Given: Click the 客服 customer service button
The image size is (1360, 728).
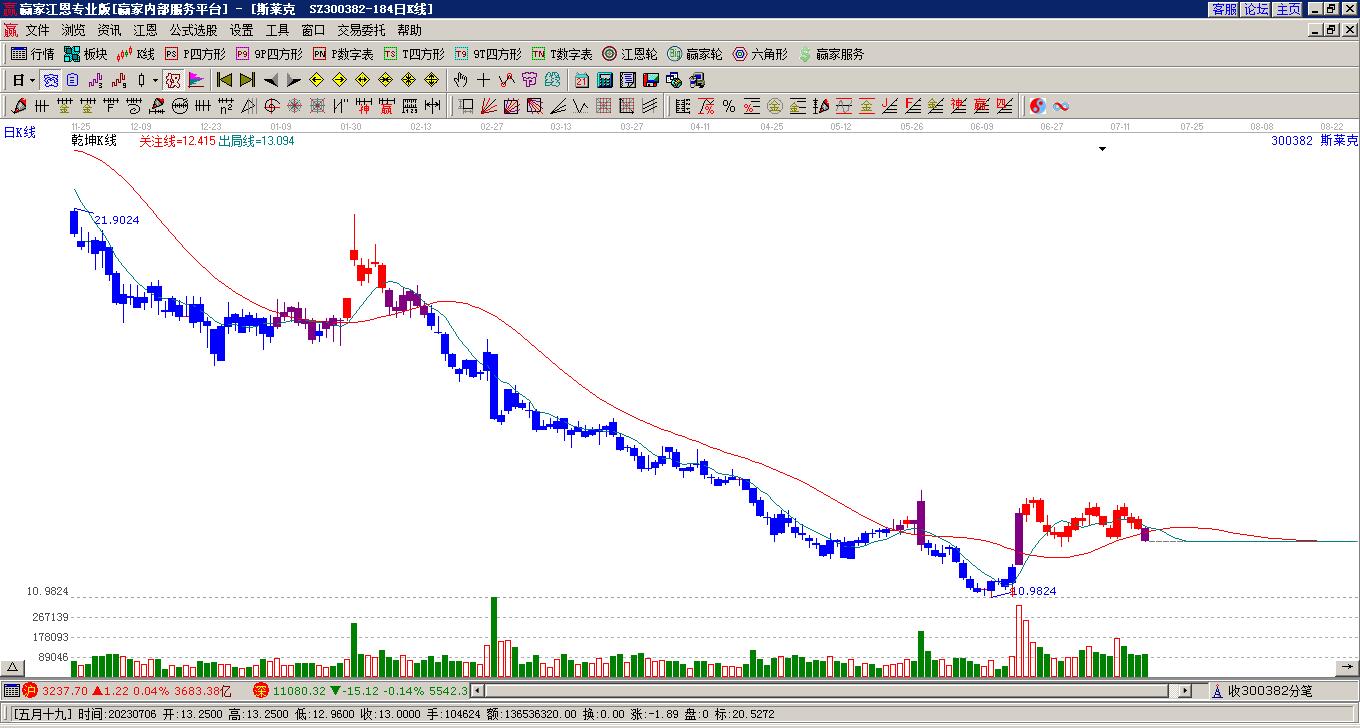Looking at the screenshot, I should point(1224,9).
